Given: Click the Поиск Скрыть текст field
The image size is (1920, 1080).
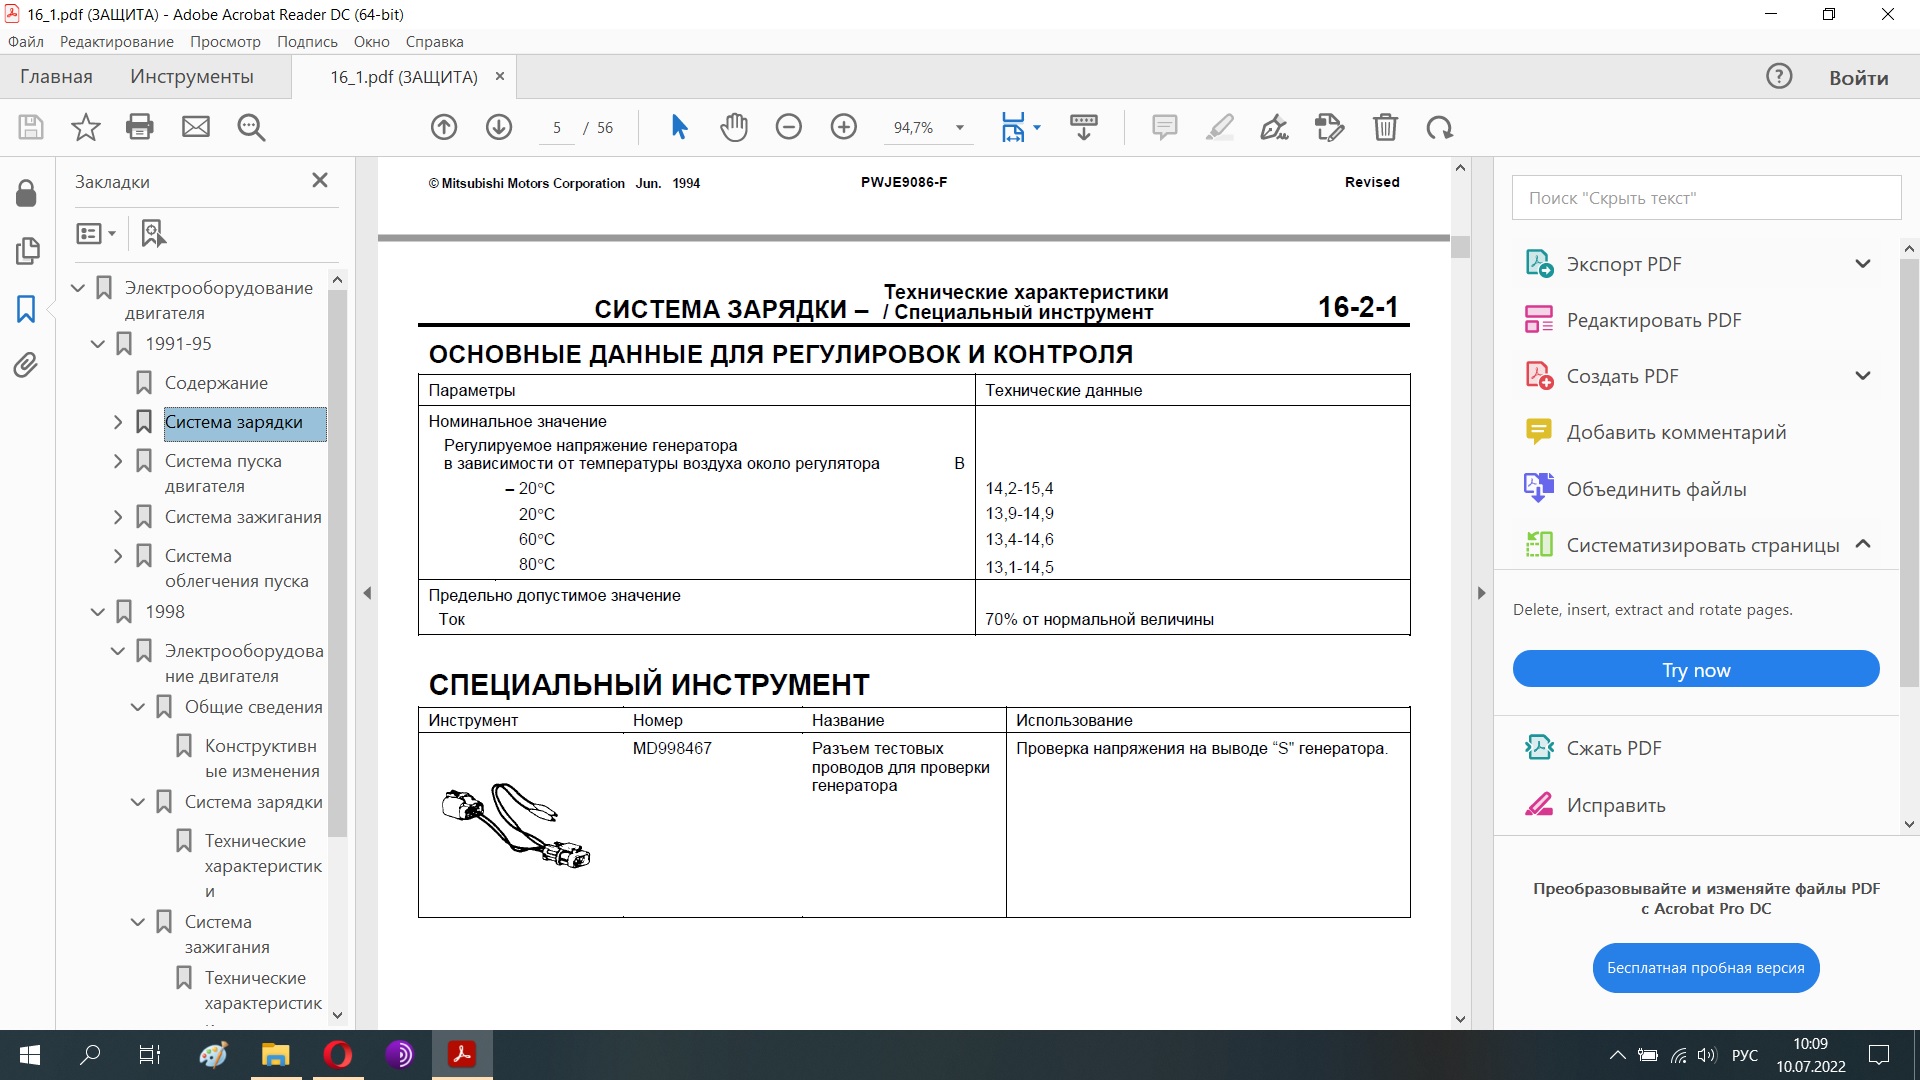Looking at the screenshot, I should [1705, 198].
